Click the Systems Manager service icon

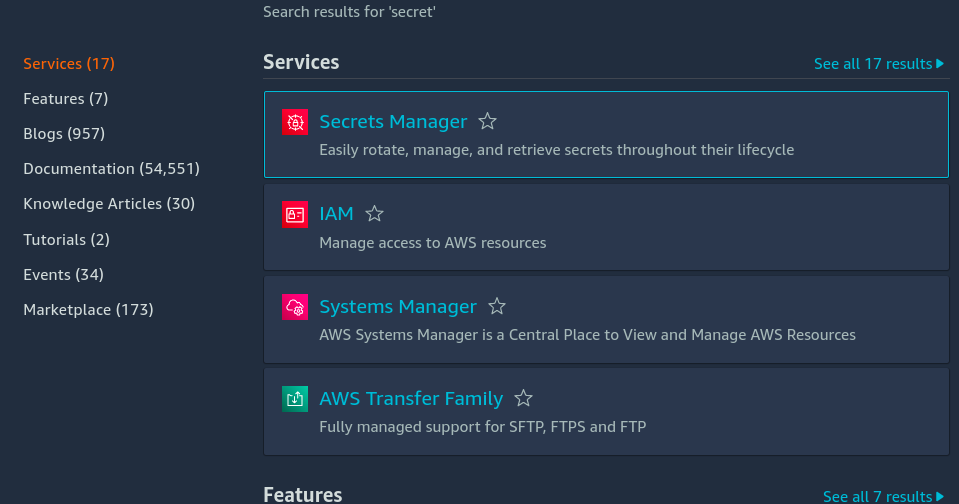(294, 307)
